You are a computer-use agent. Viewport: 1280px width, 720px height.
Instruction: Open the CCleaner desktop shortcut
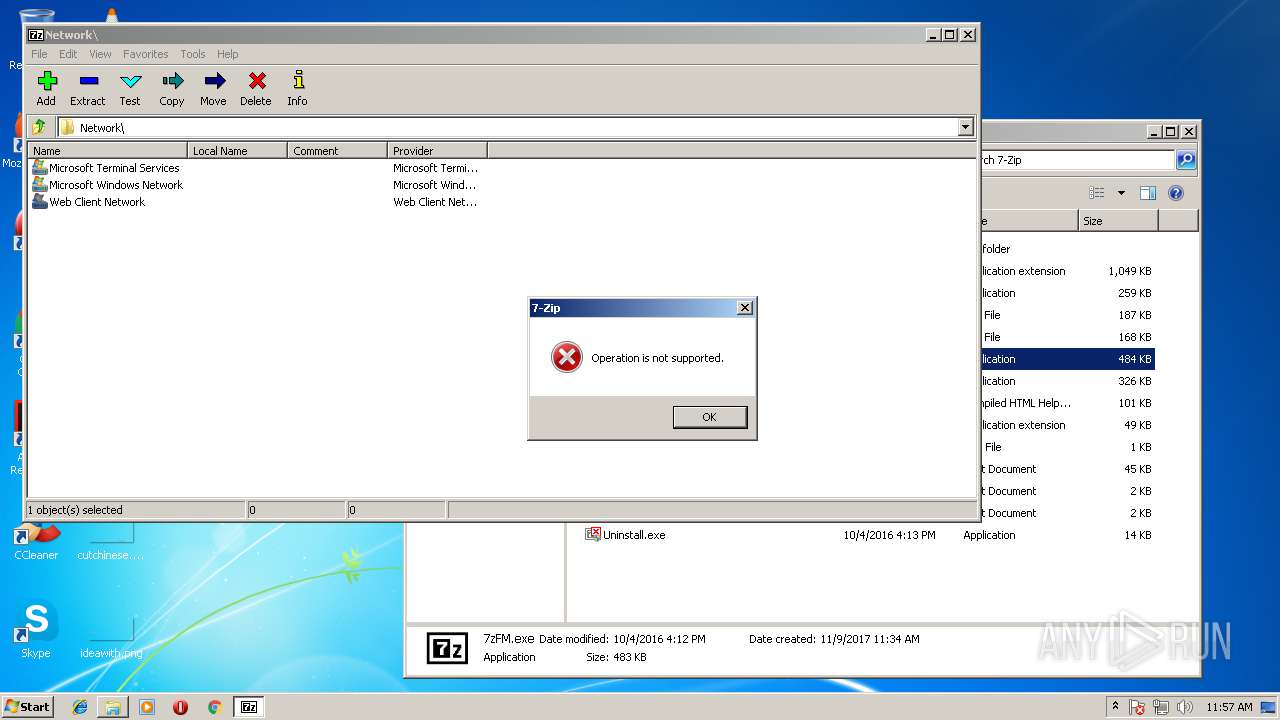tap(36, 543)
